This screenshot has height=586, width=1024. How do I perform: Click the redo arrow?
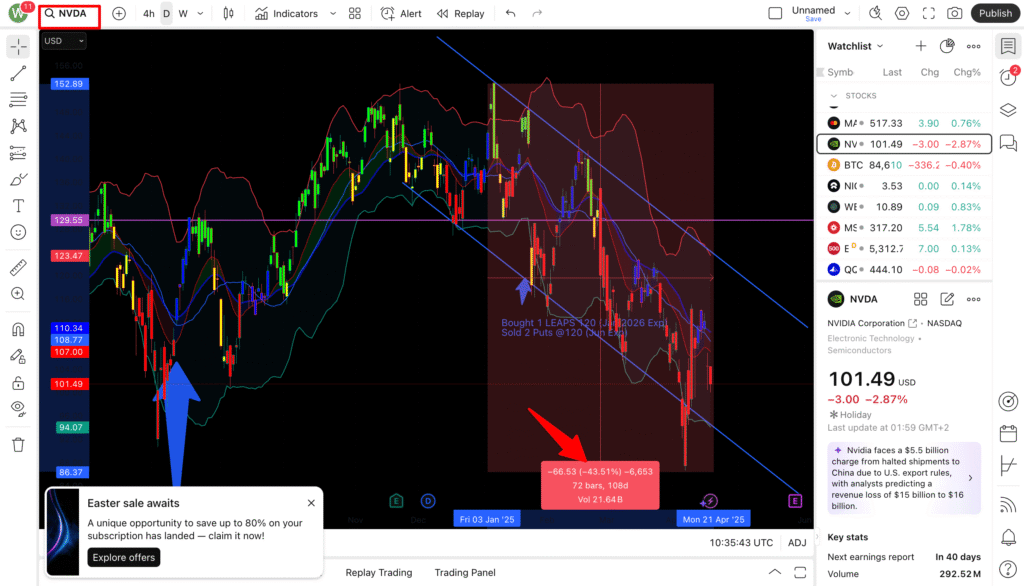click(537, 14)
